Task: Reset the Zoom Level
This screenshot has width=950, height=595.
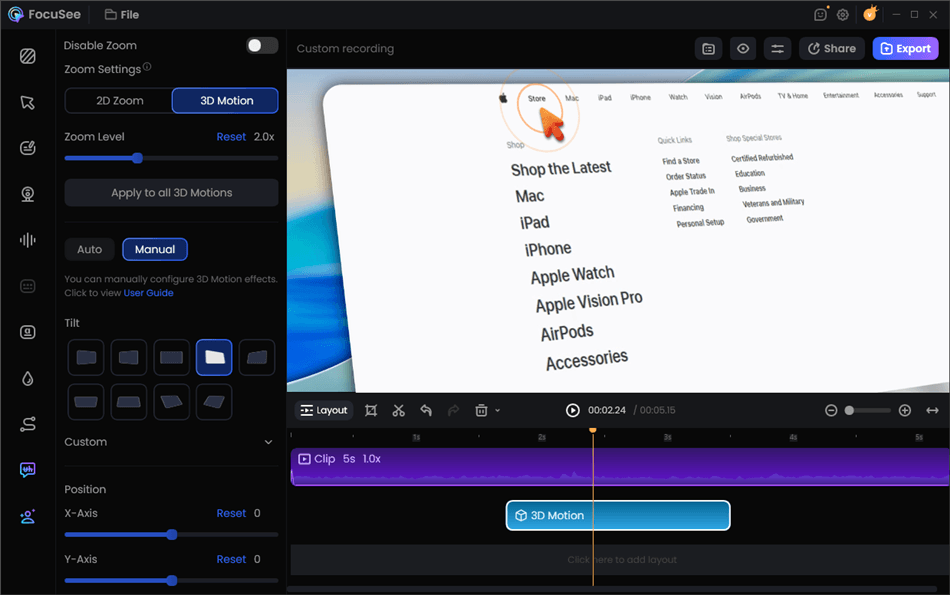Action: [231, 137]
